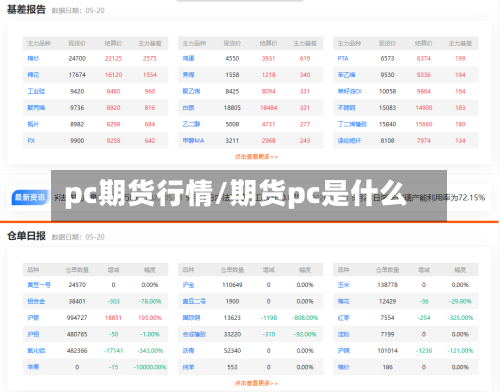500x392 pixels.
Task: Open 棉纱 link with 186 receipts
Action: [343, 367]
